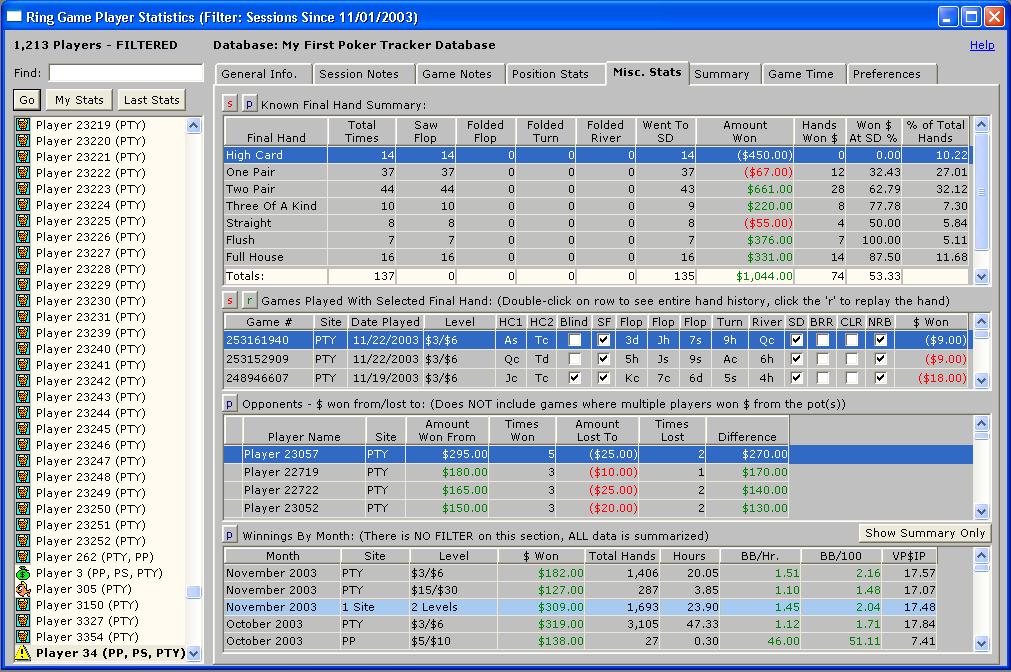
Task: Open the Help link
Action: pyautogui.click(x=982, y=45)
